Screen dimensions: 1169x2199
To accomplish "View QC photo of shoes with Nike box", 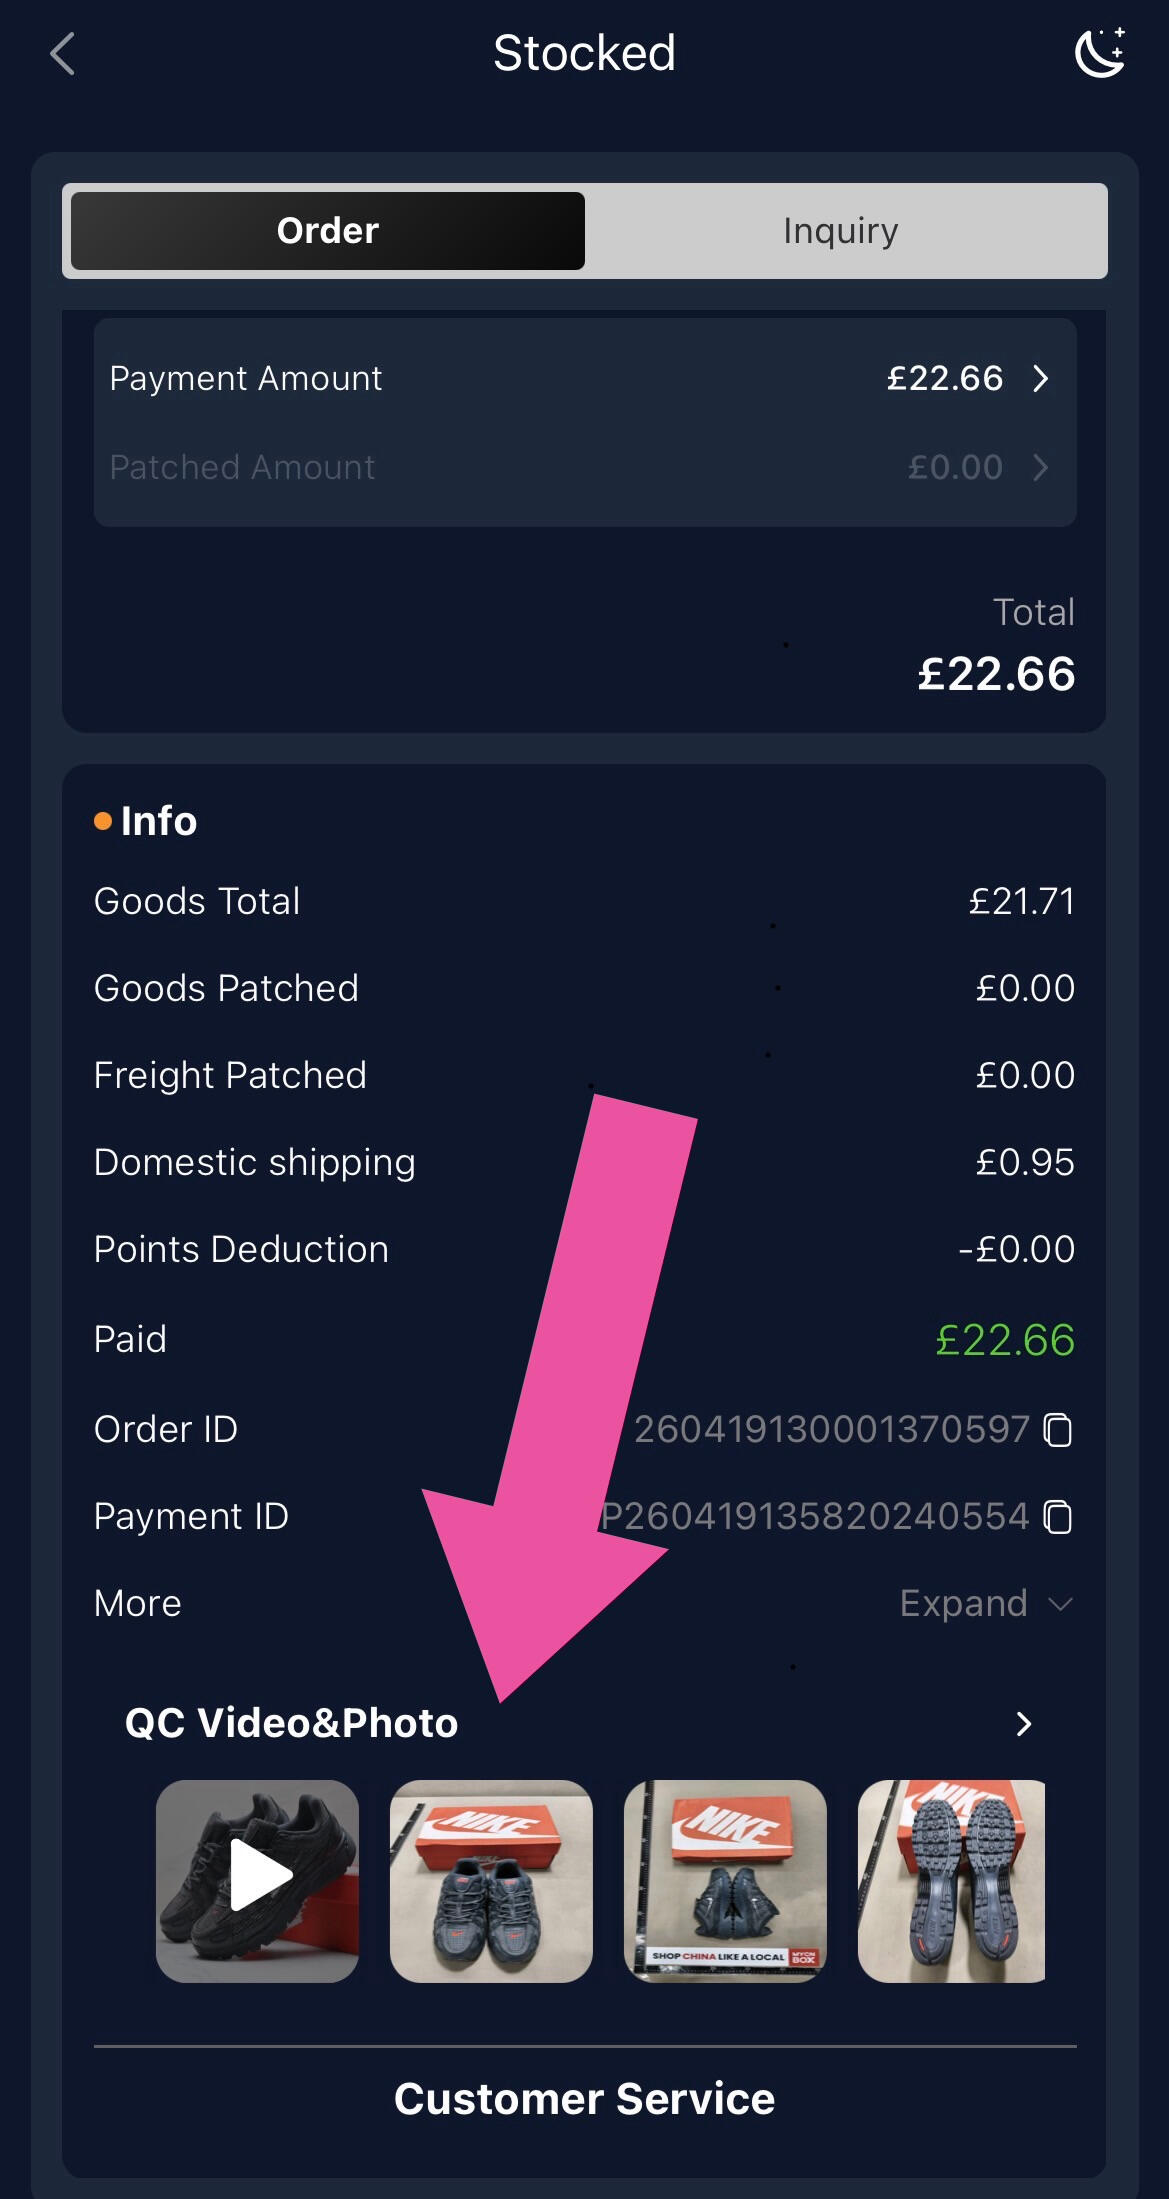I will (x=491, y=1881).
